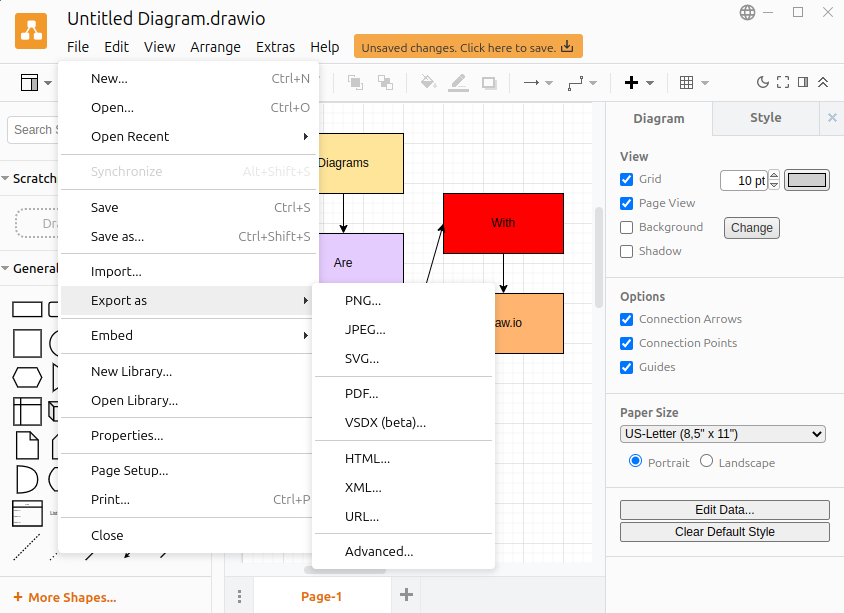The width and height of the screenshot is (844, 613).
Task: Click Clear Default Style button
Action: point(725,532)
